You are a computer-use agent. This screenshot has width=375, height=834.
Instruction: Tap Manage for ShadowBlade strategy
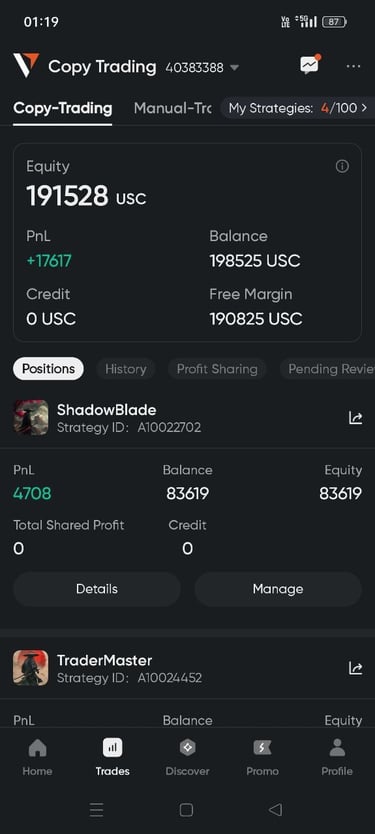[278, 589]
